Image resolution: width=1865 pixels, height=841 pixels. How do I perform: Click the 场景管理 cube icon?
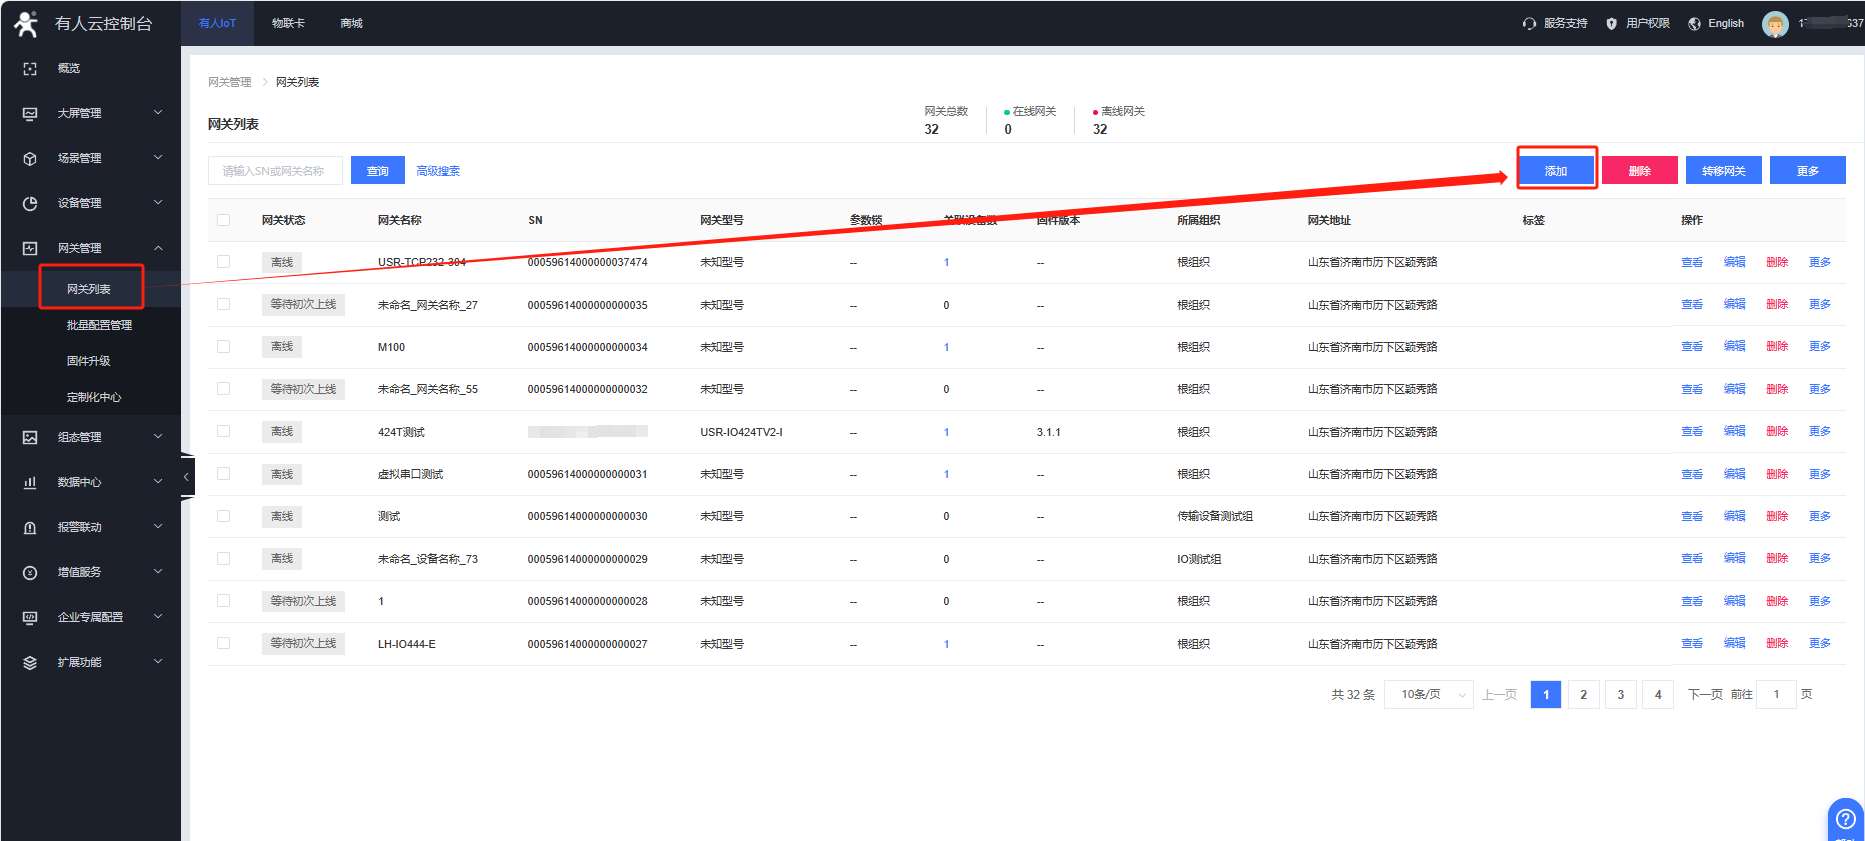(x=30, y=159)
